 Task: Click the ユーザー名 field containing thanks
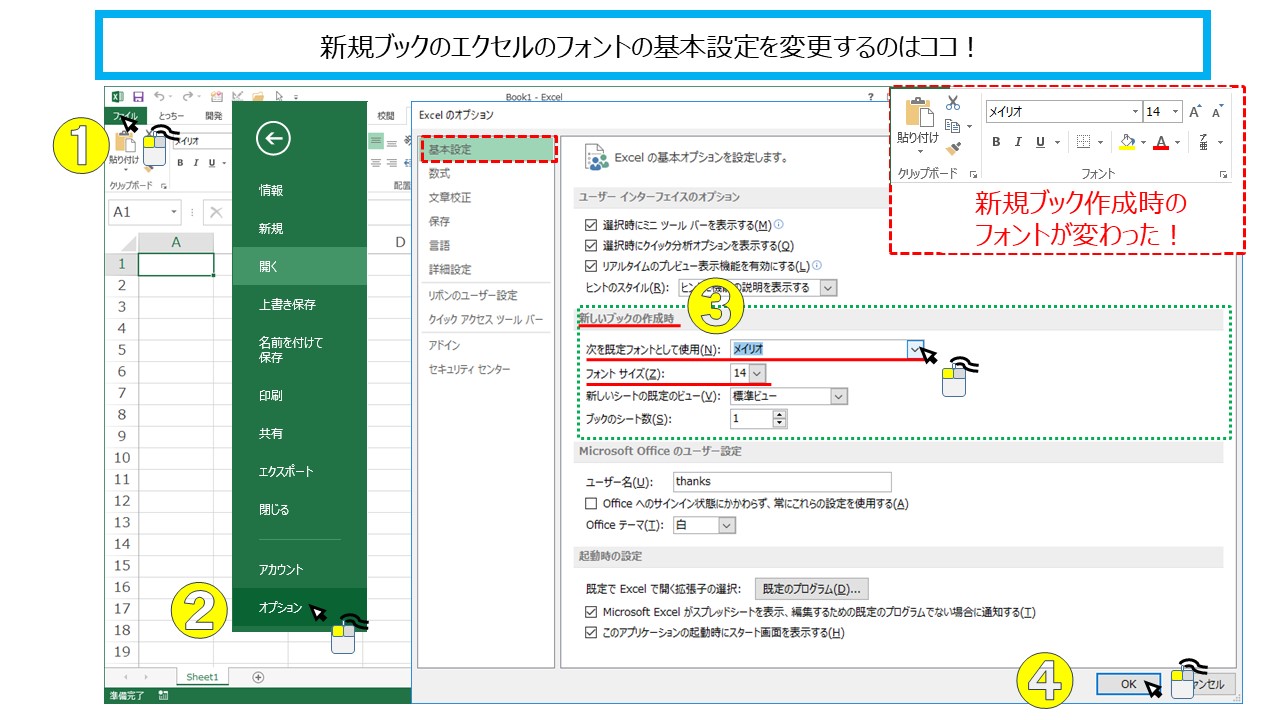782,482
